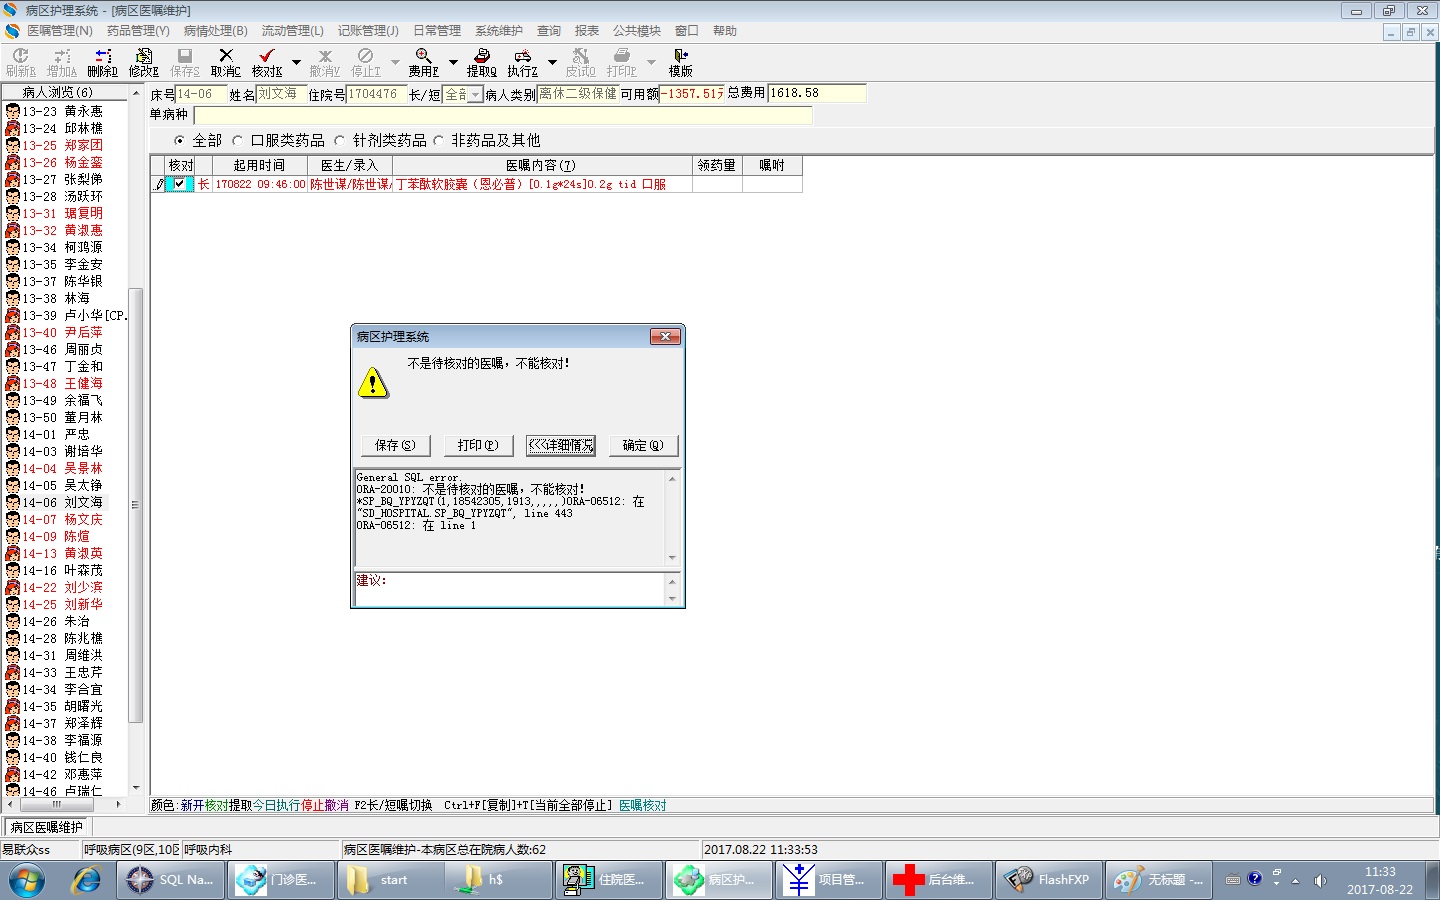
Task: Select the 非药品及其他 radio button
Action: (438, 141)
